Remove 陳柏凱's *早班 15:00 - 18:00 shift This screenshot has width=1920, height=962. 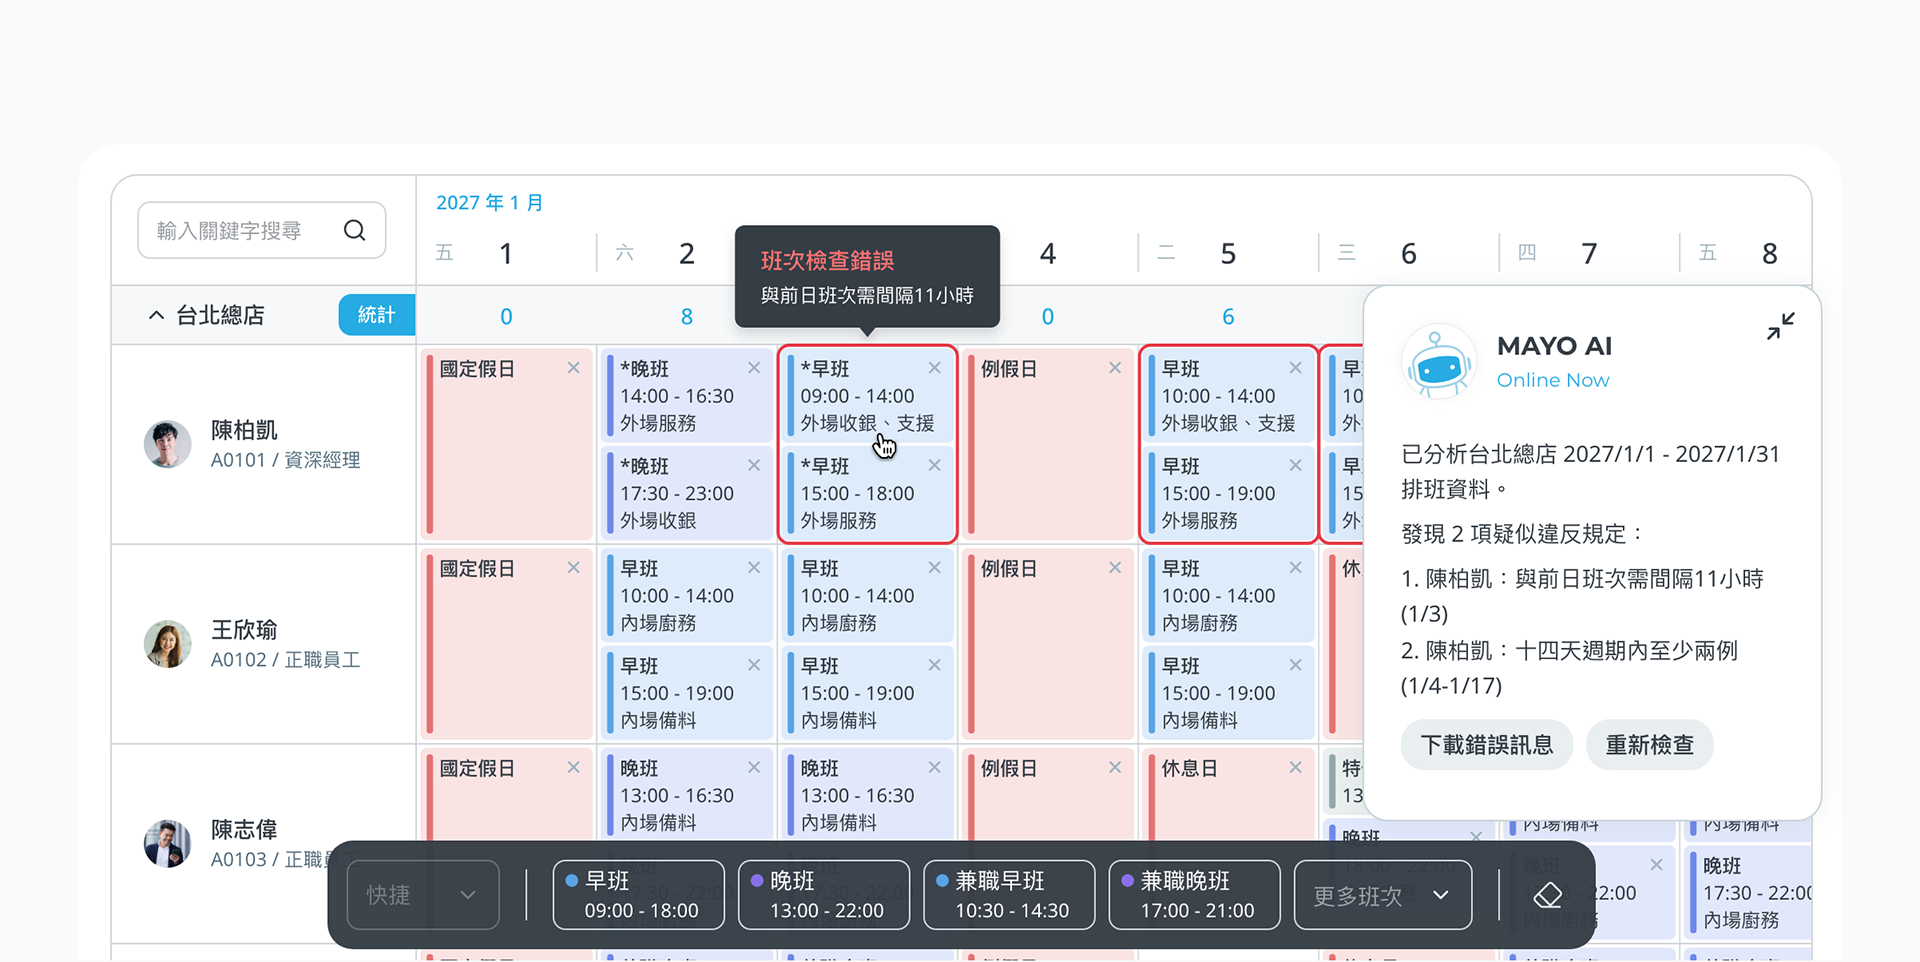[934, 465]
